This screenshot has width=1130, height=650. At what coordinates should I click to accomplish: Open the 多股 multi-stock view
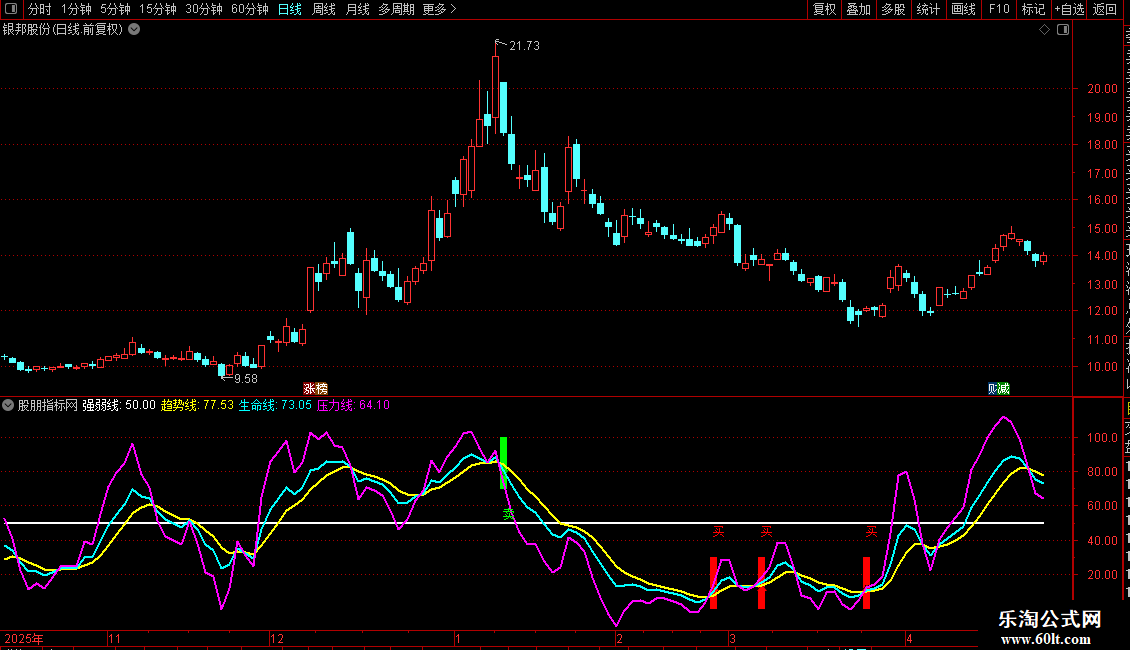pos(894,9)
